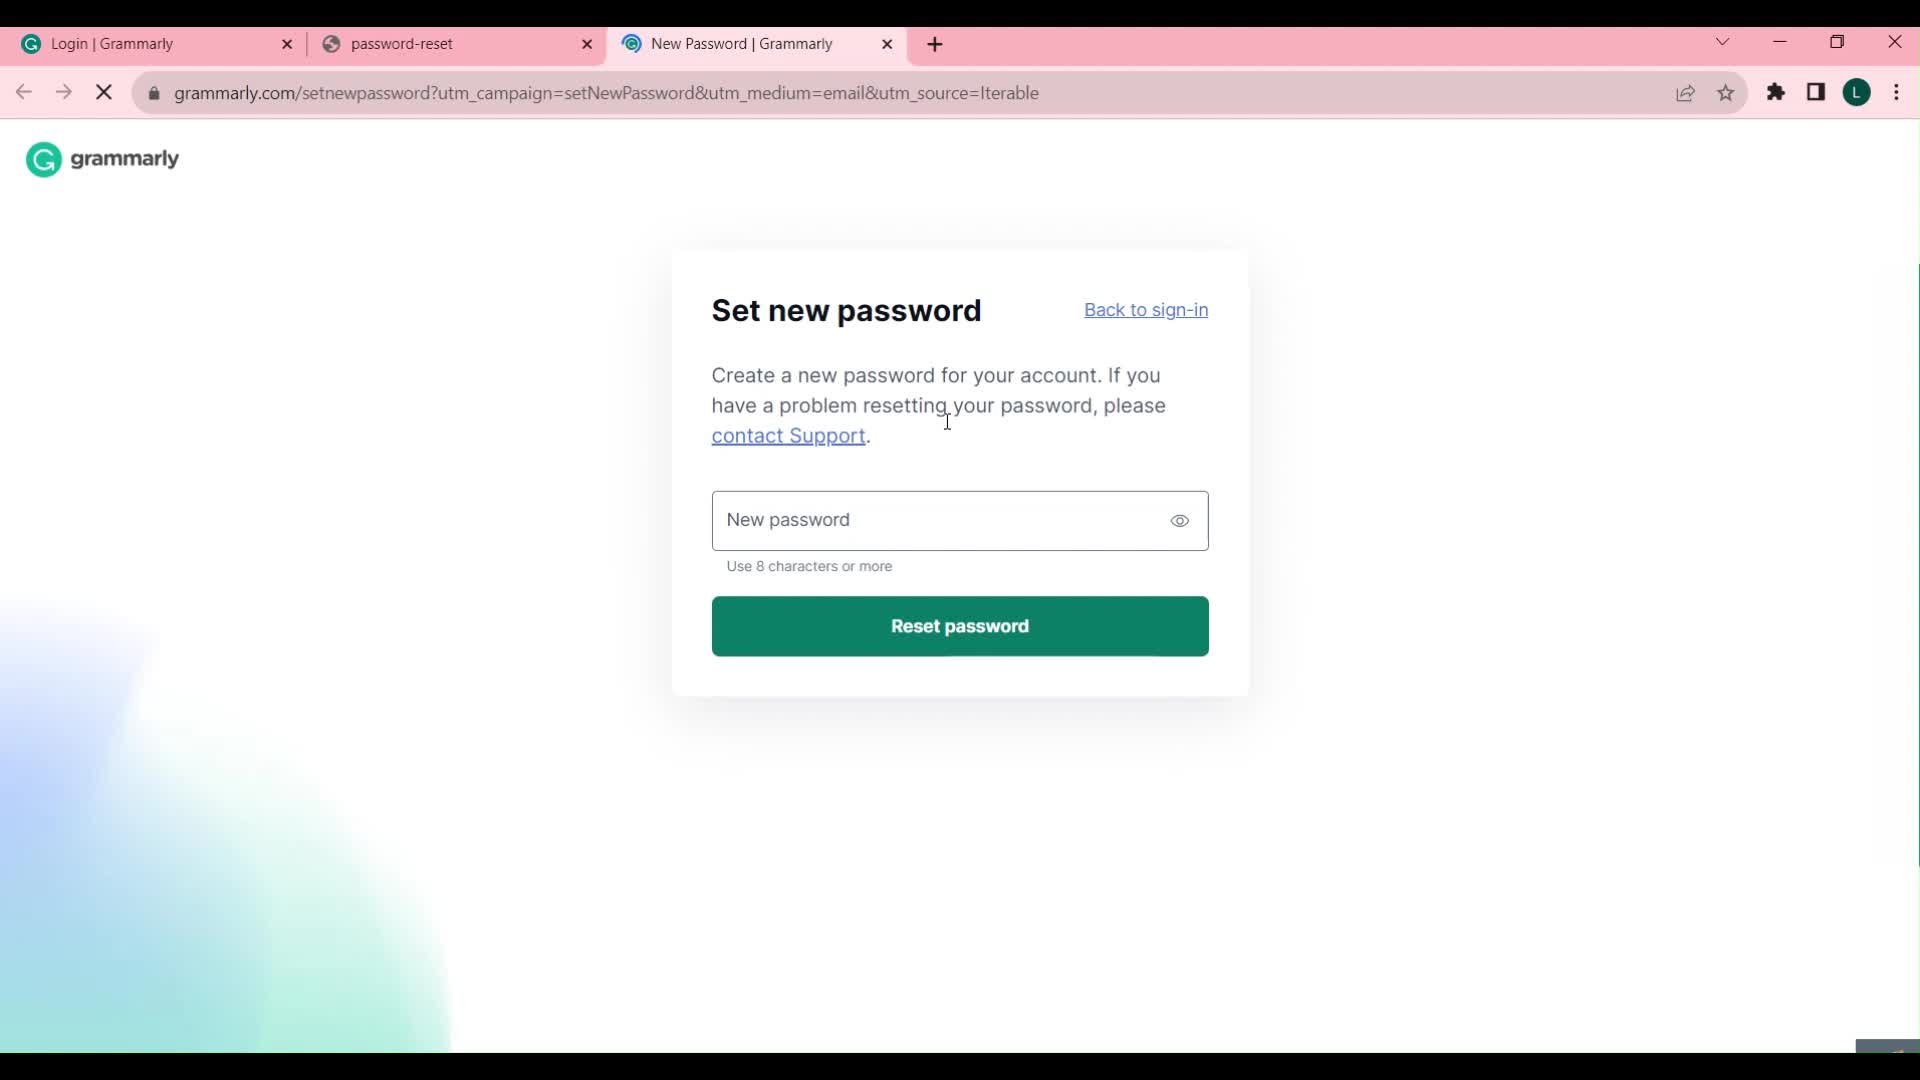Click the New password input field
1920x1080 pixels.
[960, 520]
